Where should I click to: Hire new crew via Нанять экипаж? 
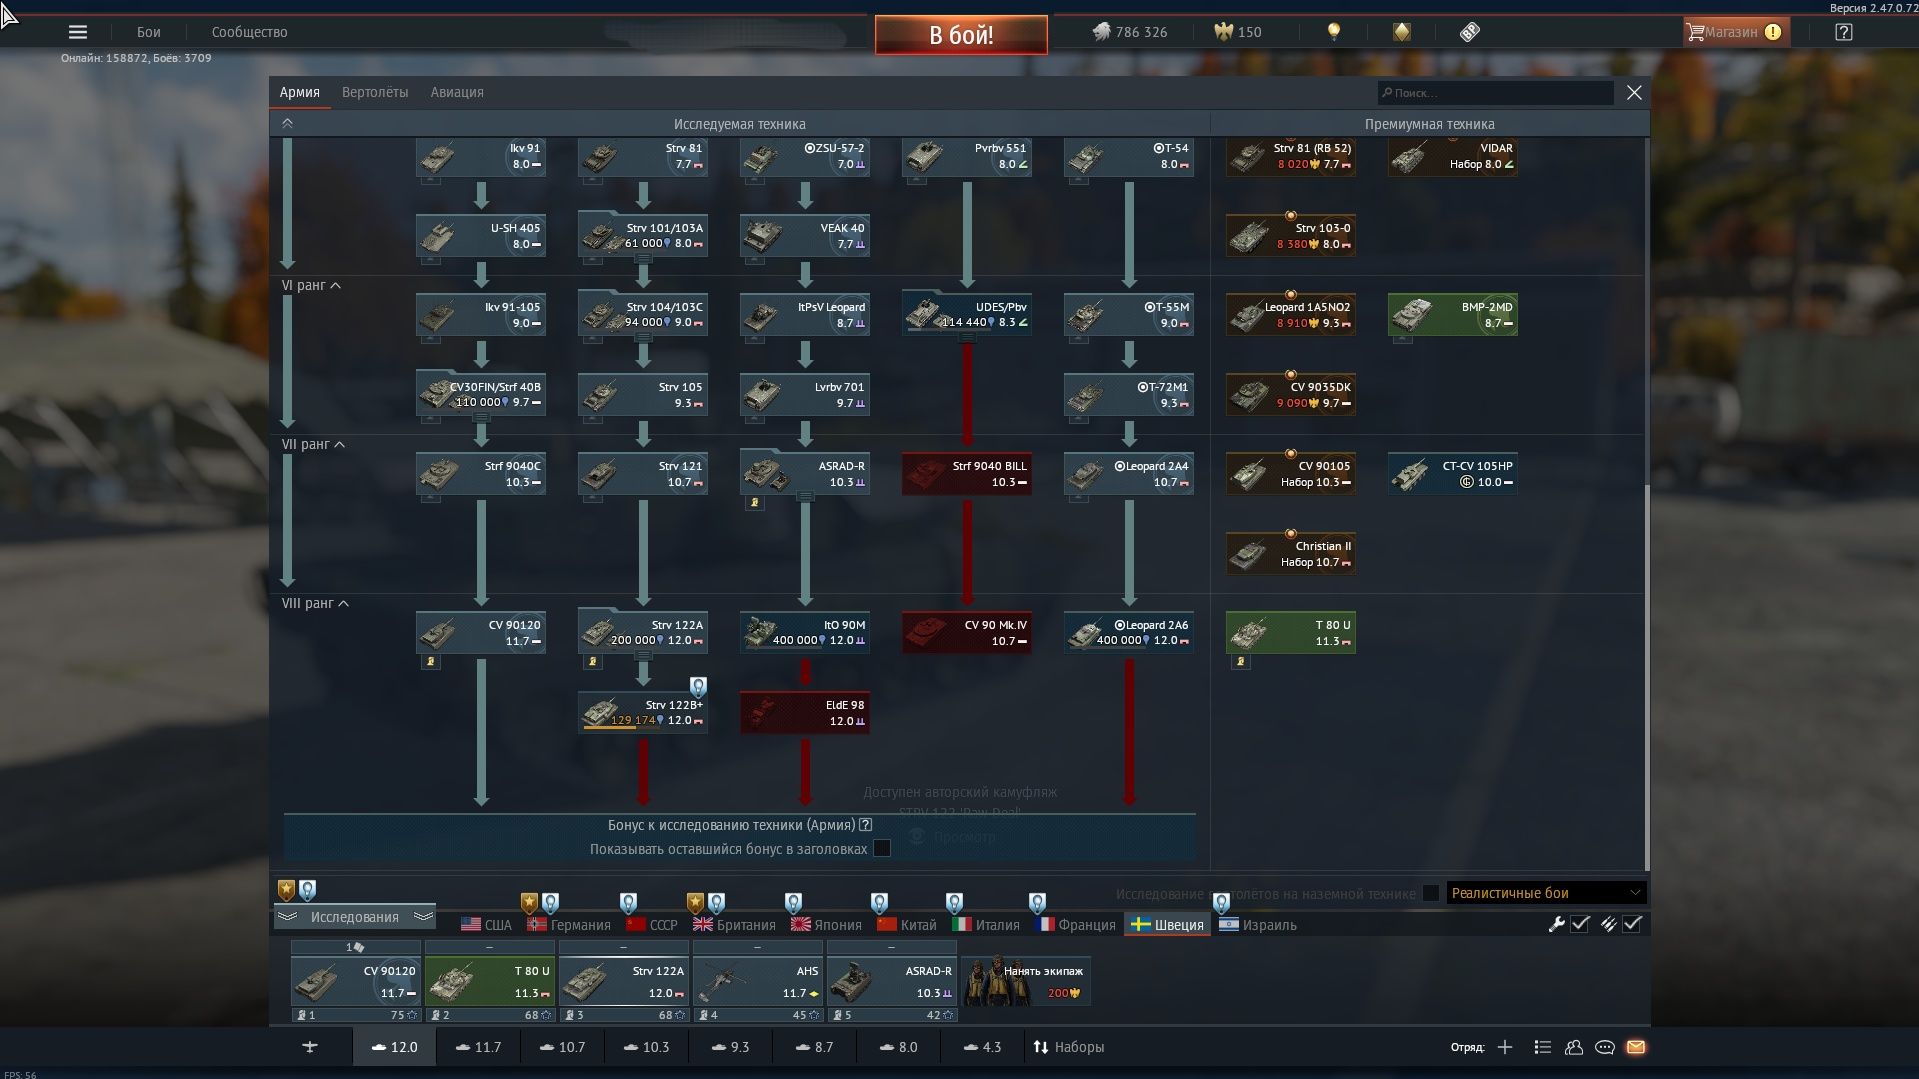point(1026,981)
